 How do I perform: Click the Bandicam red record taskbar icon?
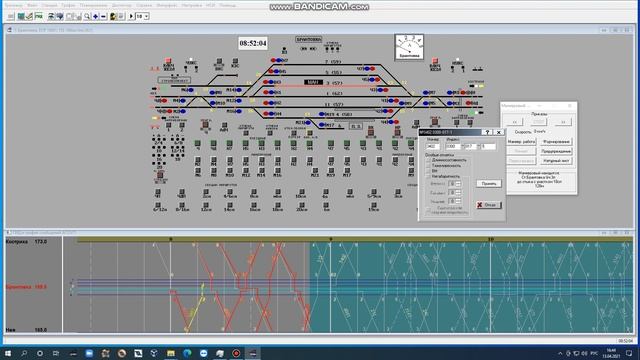point(236,353)
